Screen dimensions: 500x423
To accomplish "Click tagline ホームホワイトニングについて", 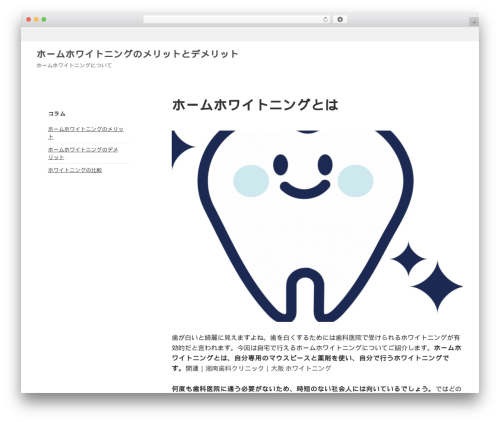I will (74, 65).
